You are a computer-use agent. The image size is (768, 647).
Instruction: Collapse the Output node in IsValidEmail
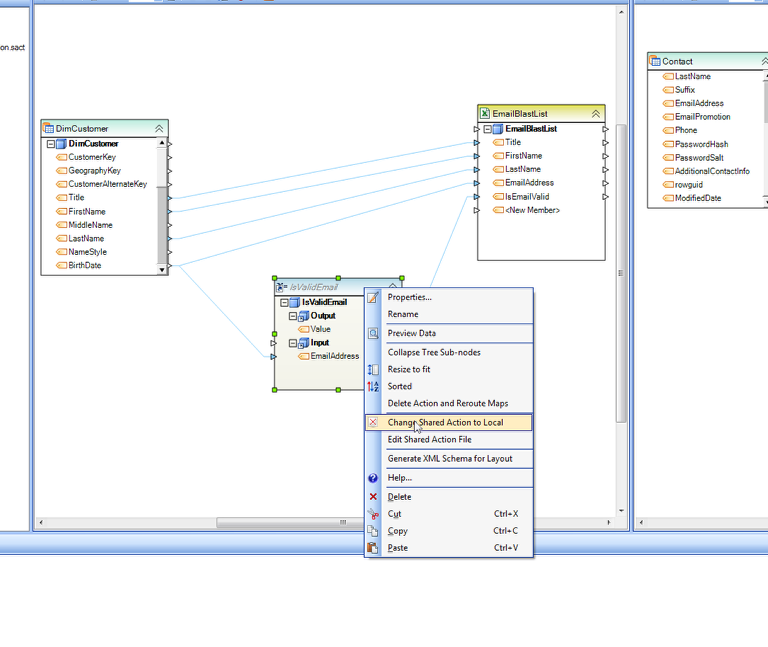tap(294, 316)
